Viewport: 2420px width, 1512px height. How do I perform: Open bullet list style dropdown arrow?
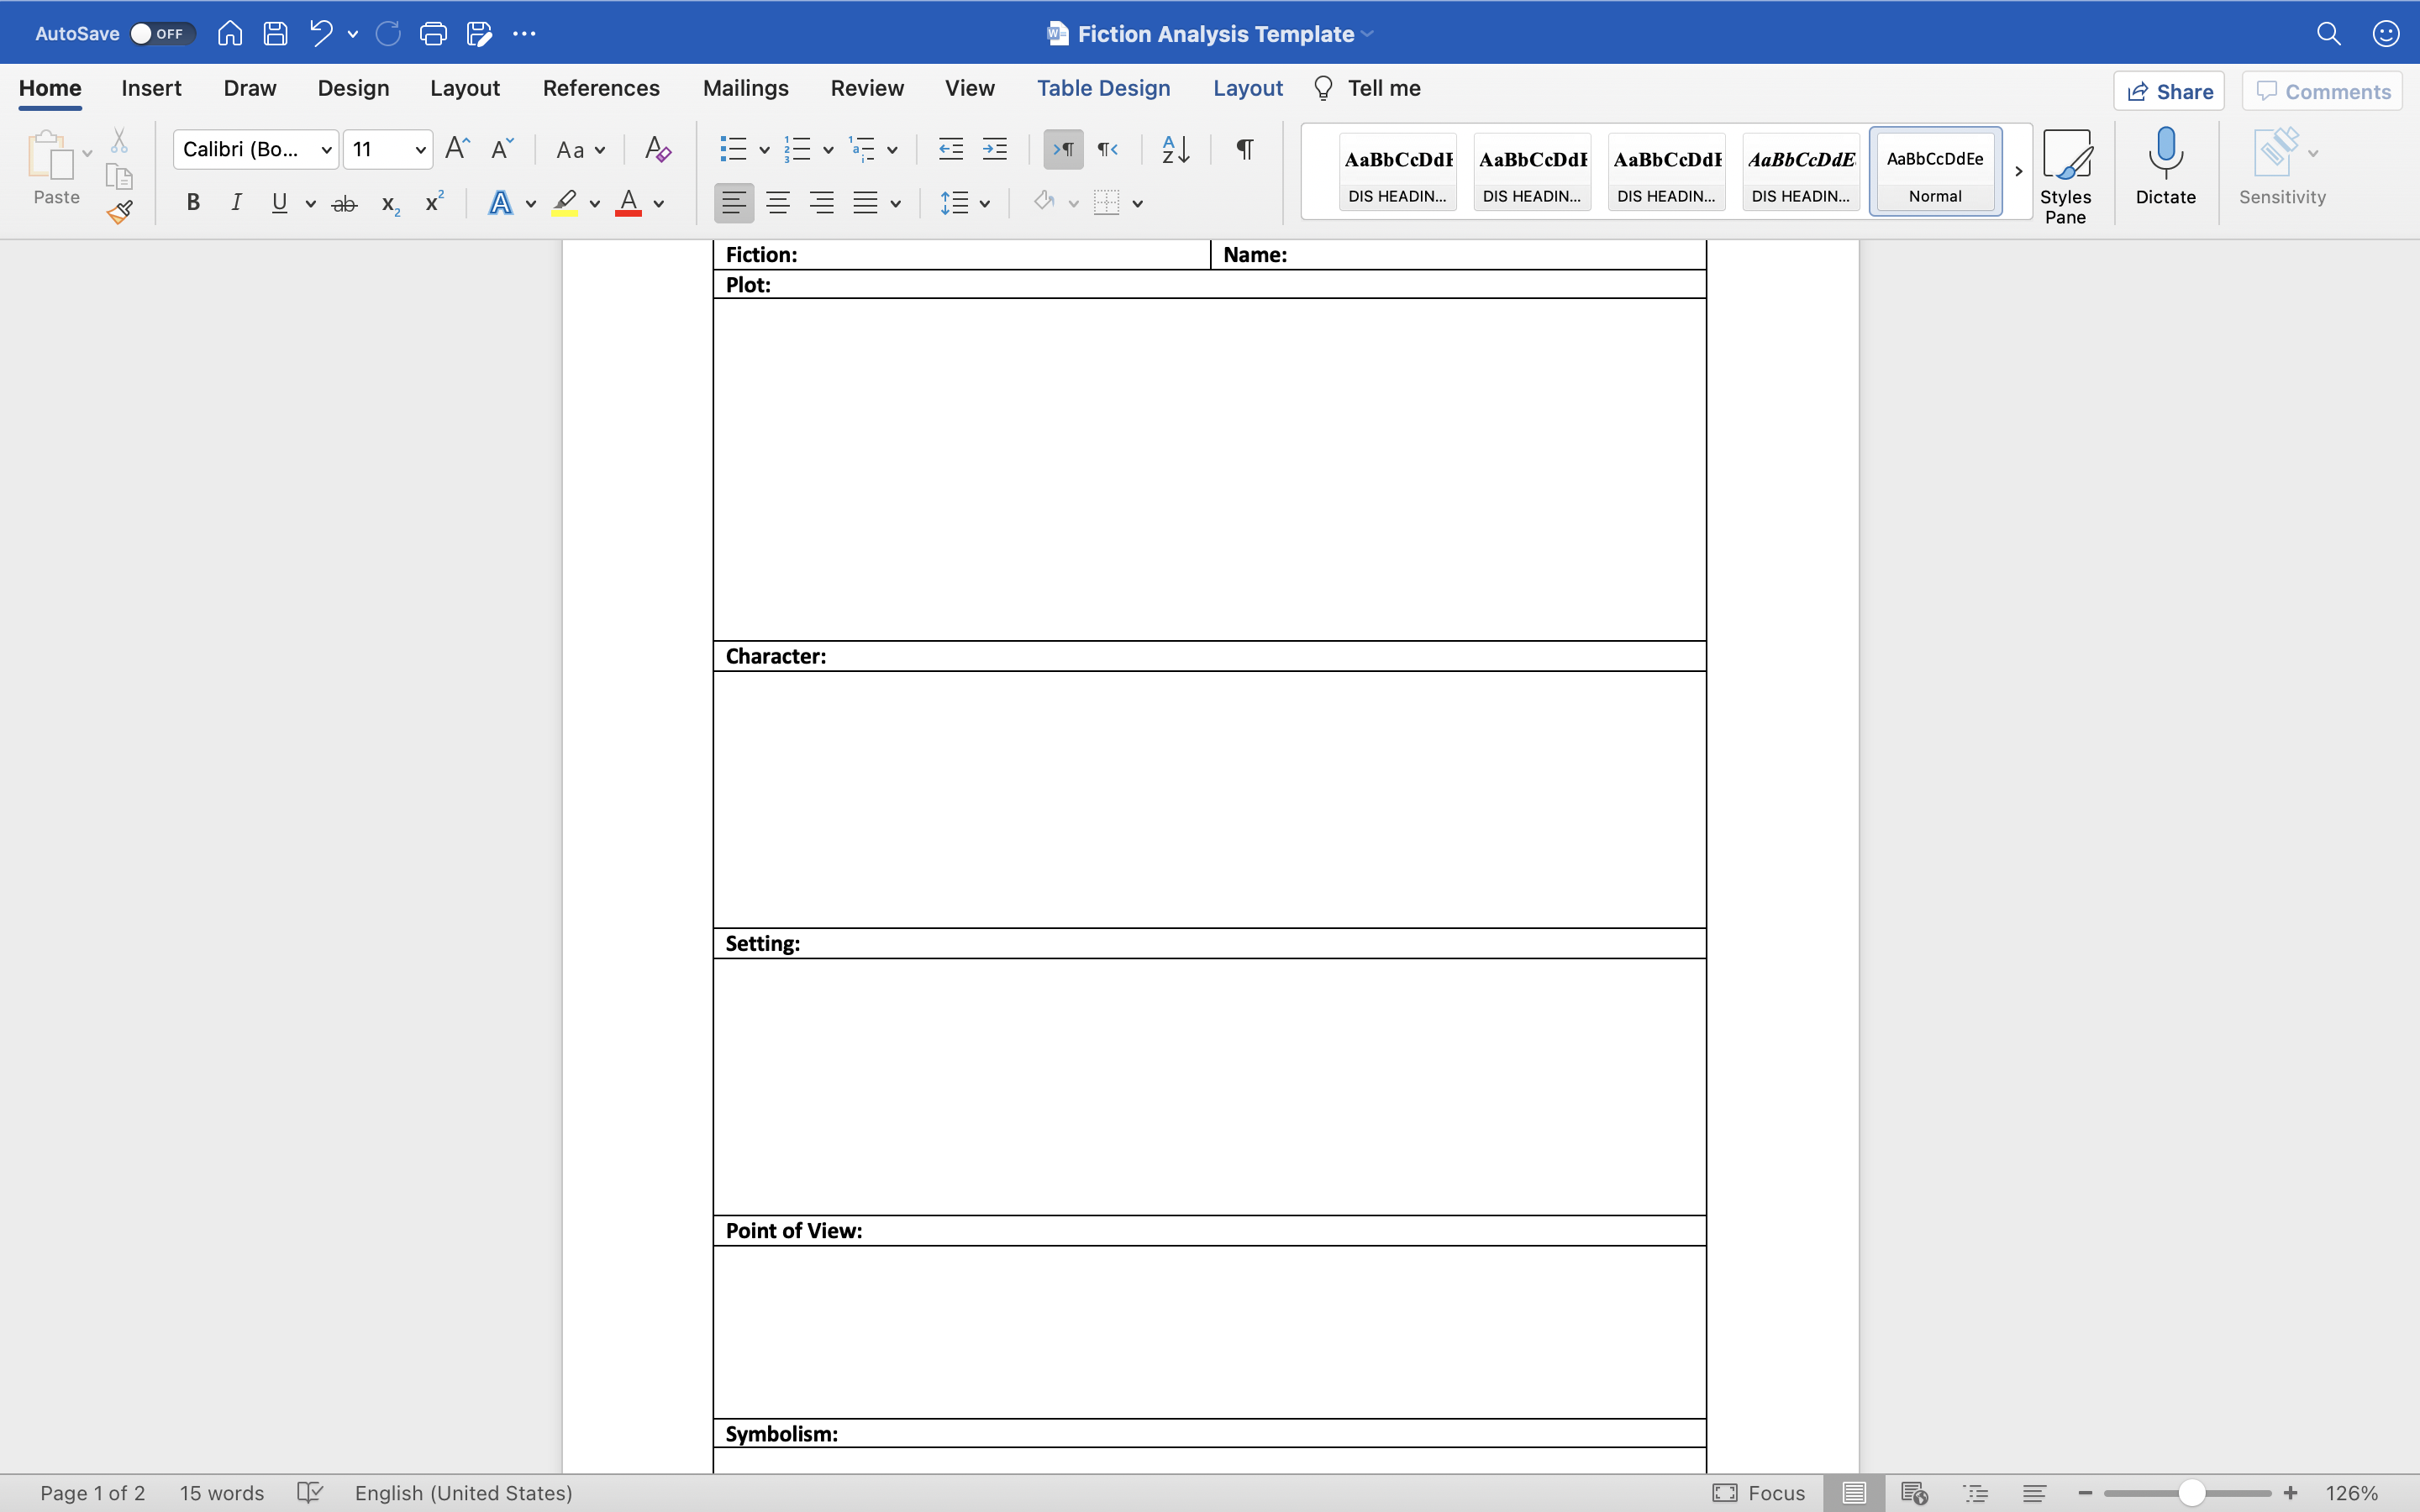click(764, 150)
